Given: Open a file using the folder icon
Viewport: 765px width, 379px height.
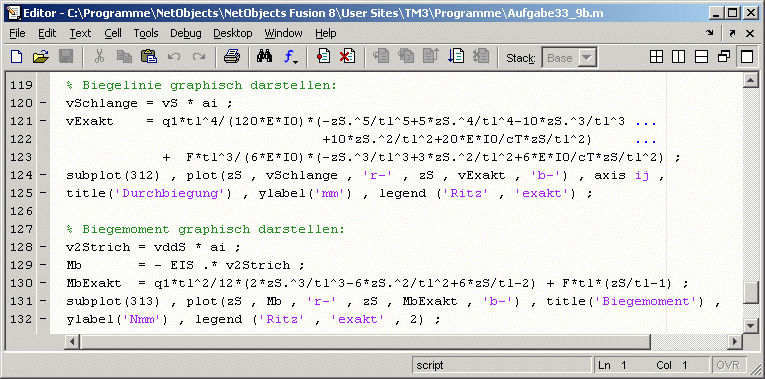Looking at the screenshot, I should coord(41,57).
